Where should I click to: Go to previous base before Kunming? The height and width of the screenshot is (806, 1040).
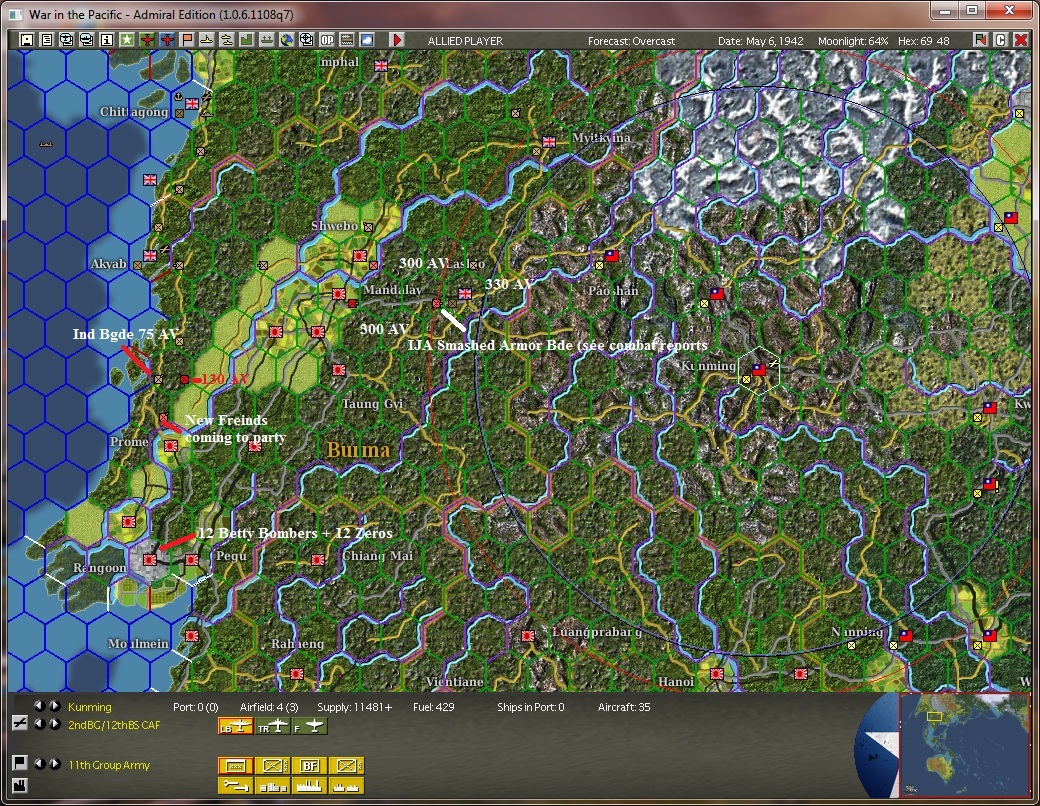coord(40,706)
